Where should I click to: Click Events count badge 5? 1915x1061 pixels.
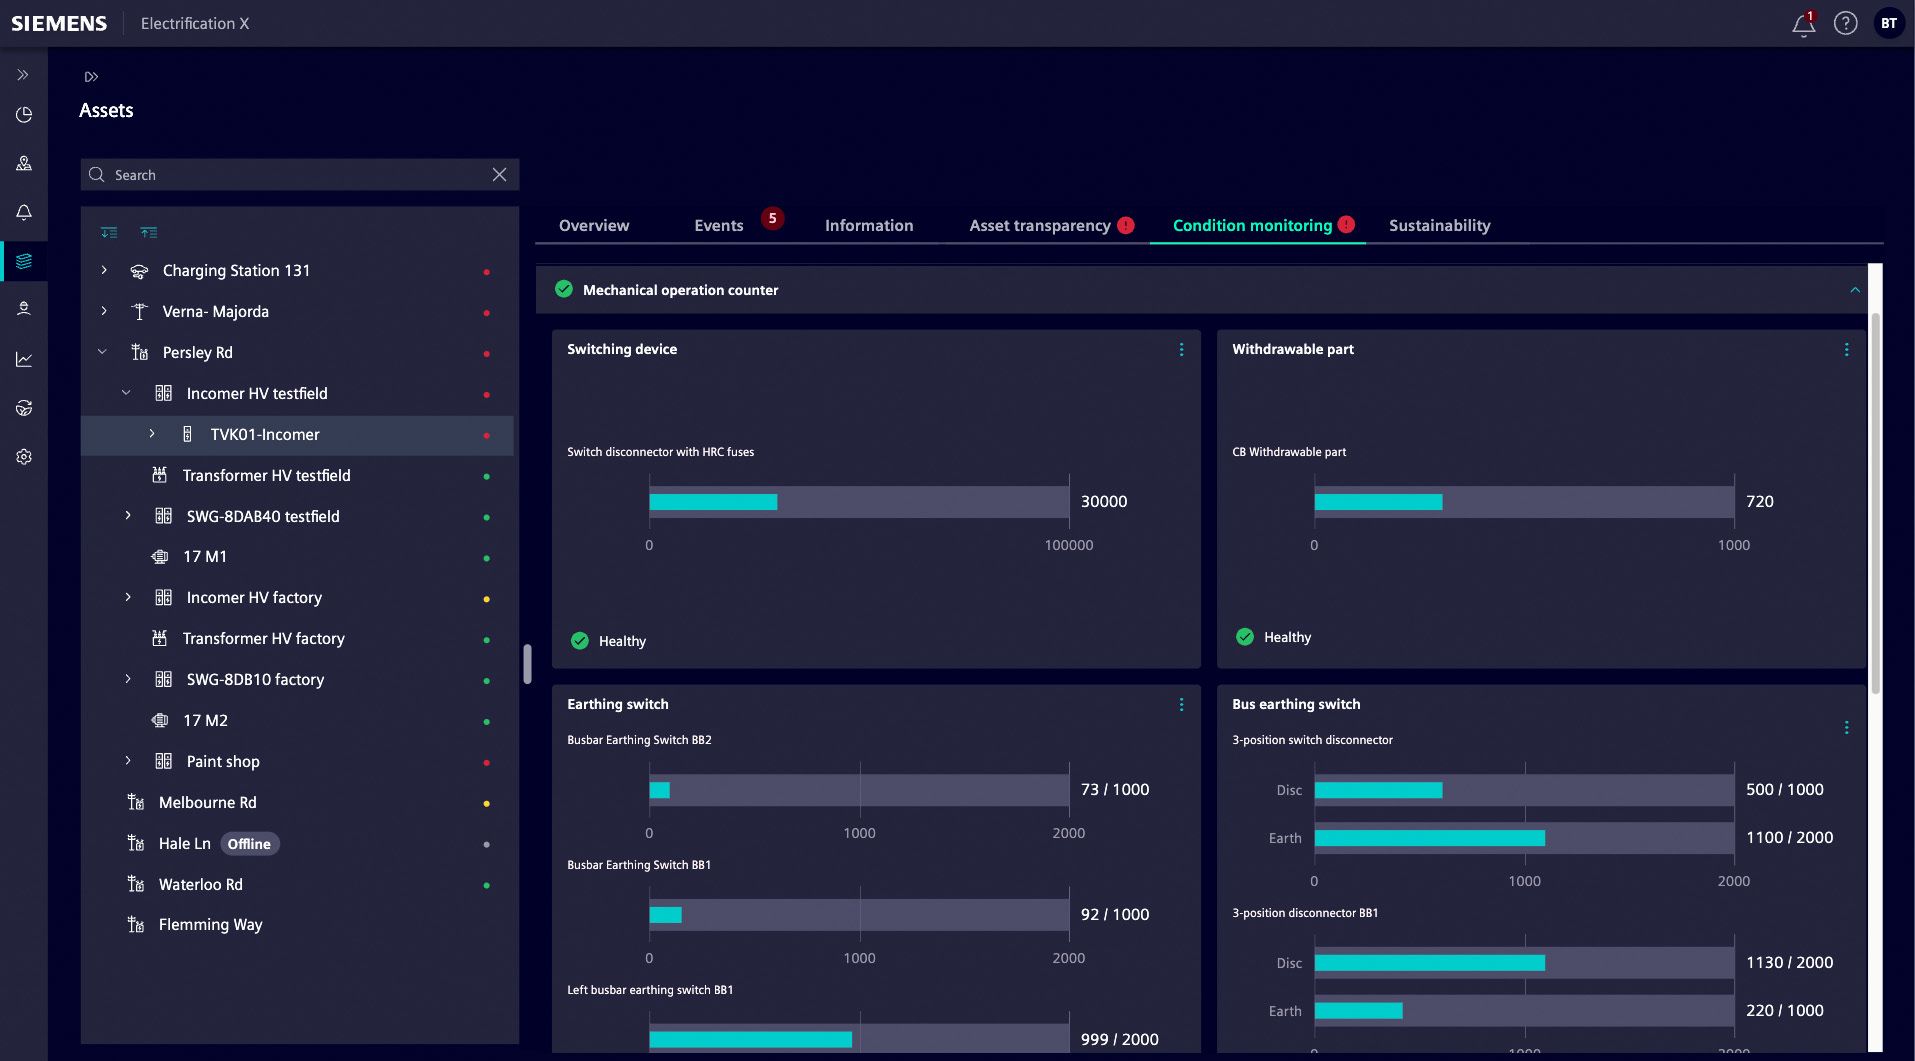click(772, 218)
